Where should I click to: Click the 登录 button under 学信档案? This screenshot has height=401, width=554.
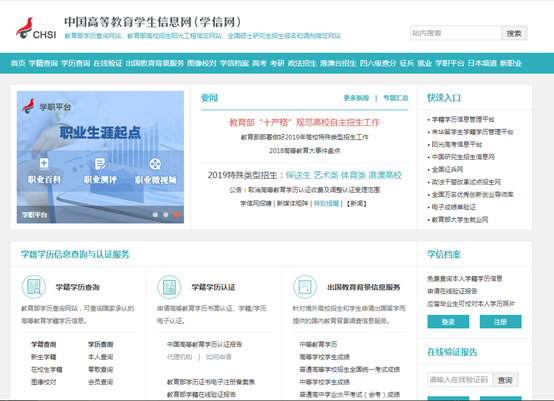click(448, 322)
